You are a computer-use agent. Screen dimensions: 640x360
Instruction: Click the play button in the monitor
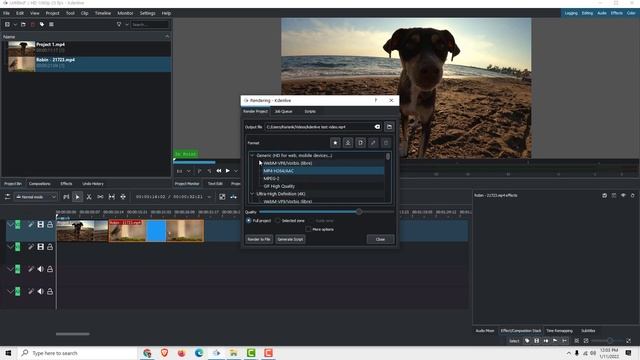tap(228, 171)
